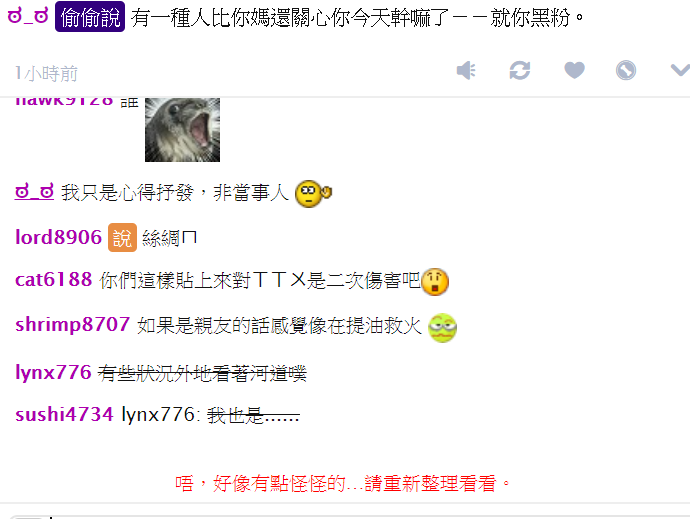Mute this plurk with speaker icon
Screen dimensions: 690x519
[x=466, y=70]
